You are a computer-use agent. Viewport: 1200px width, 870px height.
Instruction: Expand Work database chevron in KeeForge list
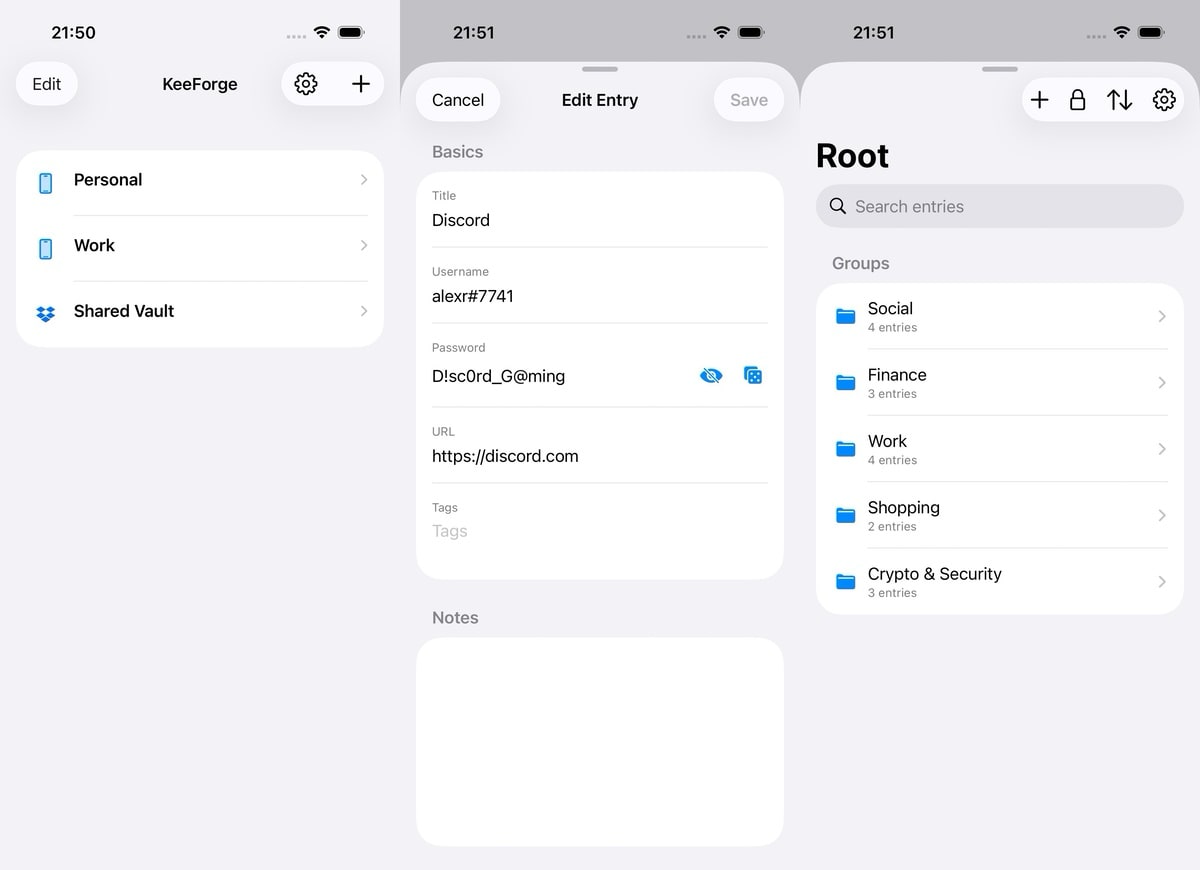coord(364,245)
